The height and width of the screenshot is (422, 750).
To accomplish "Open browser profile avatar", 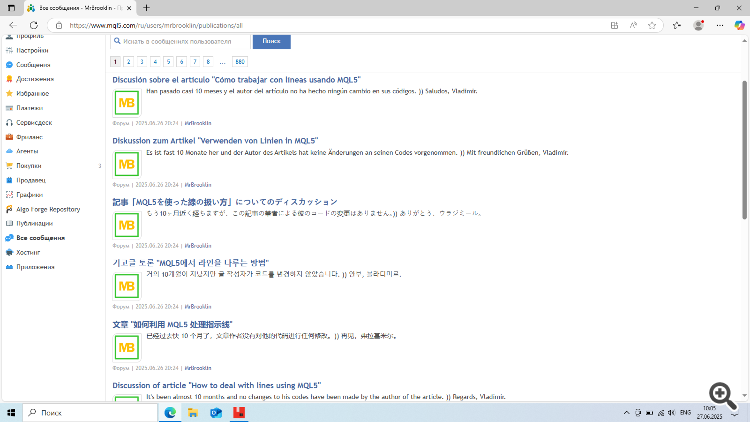I will click(698, 25).
